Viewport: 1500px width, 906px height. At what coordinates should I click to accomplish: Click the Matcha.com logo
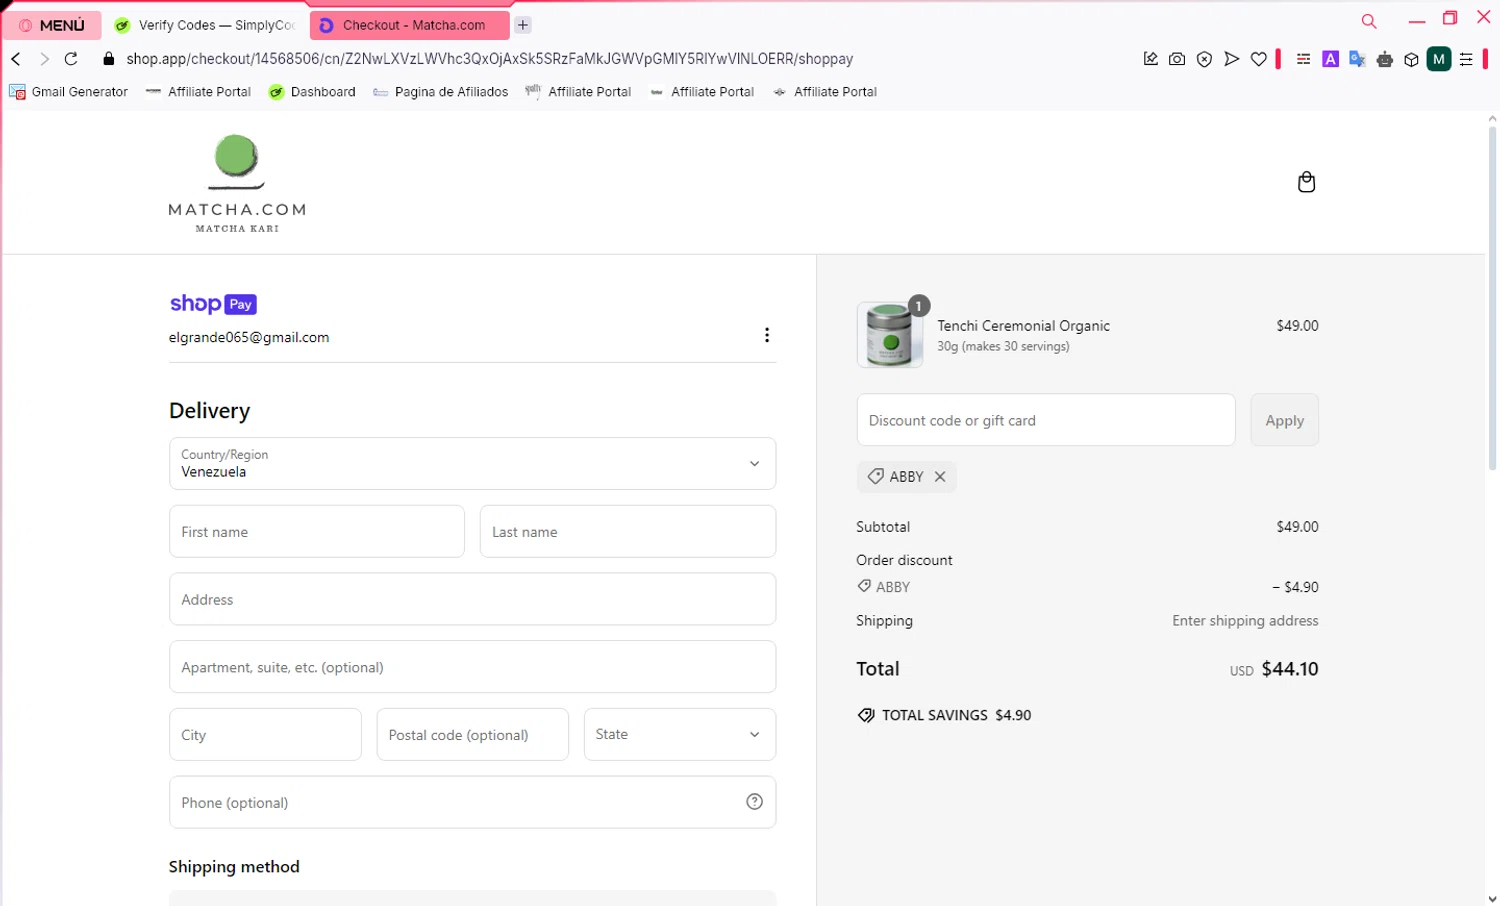point(237,184)
